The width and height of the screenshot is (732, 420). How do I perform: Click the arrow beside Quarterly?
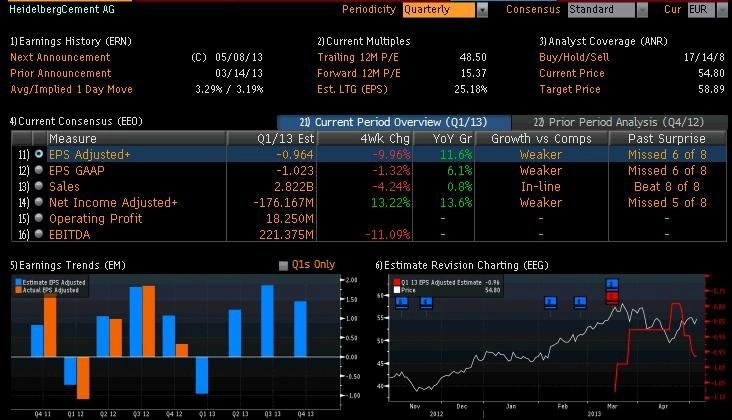[482, 10]
